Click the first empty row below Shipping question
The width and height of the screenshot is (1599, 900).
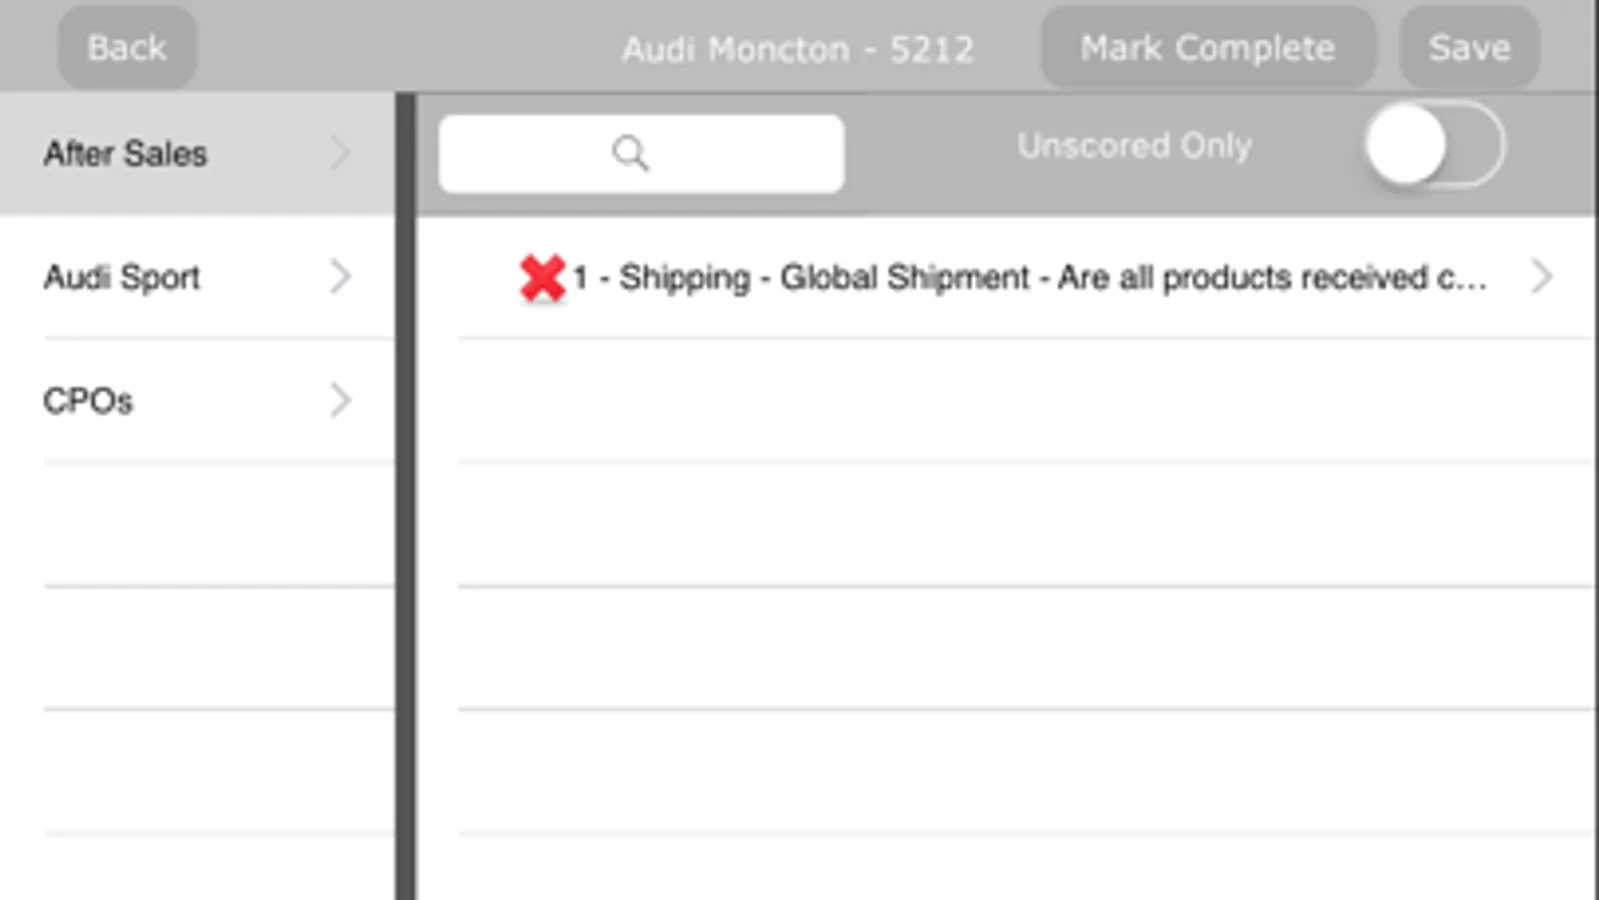coord(1020,400)
